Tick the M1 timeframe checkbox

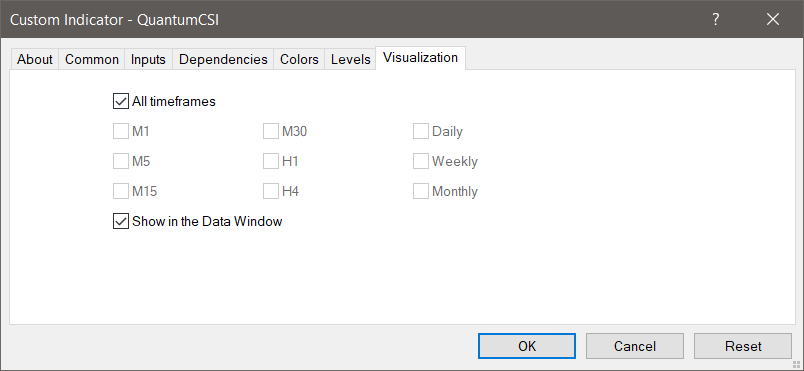[x=120, y=132]
